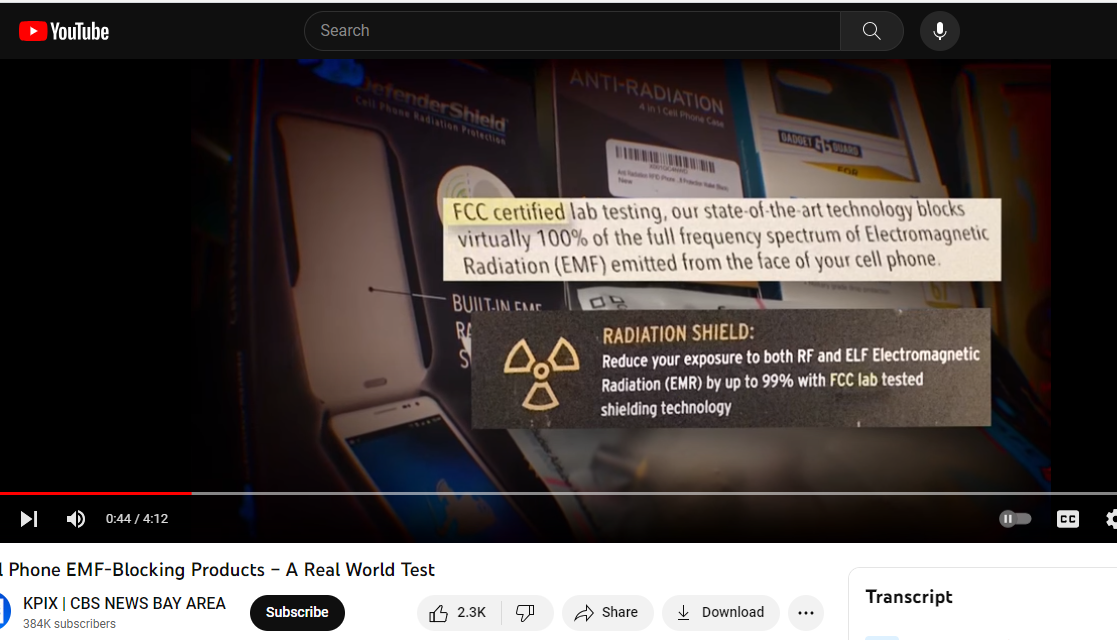
Task: Place cursor in the Search field
Action: [x=570, y=30]
